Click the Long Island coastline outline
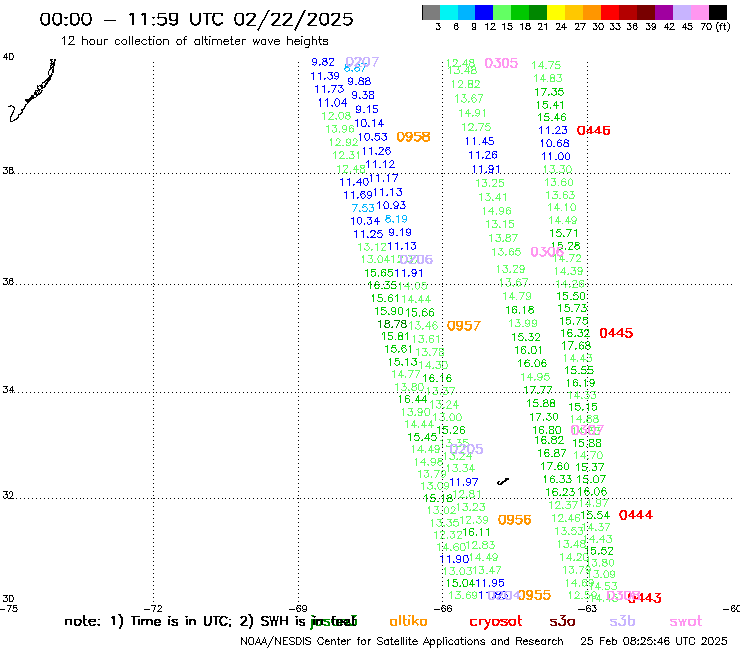 [x=32, y=91]
